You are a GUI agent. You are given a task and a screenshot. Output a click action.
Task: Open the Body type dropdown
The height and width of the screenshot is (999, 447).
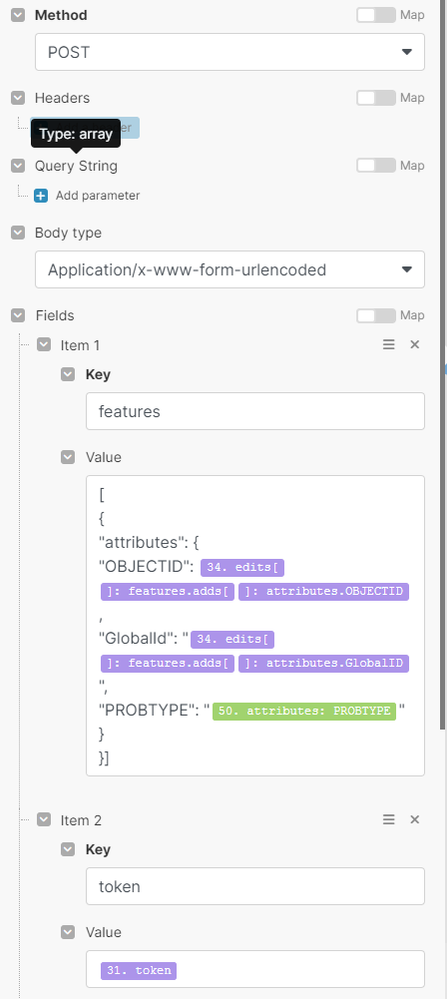pyautogui.click(x=230, y=270)
